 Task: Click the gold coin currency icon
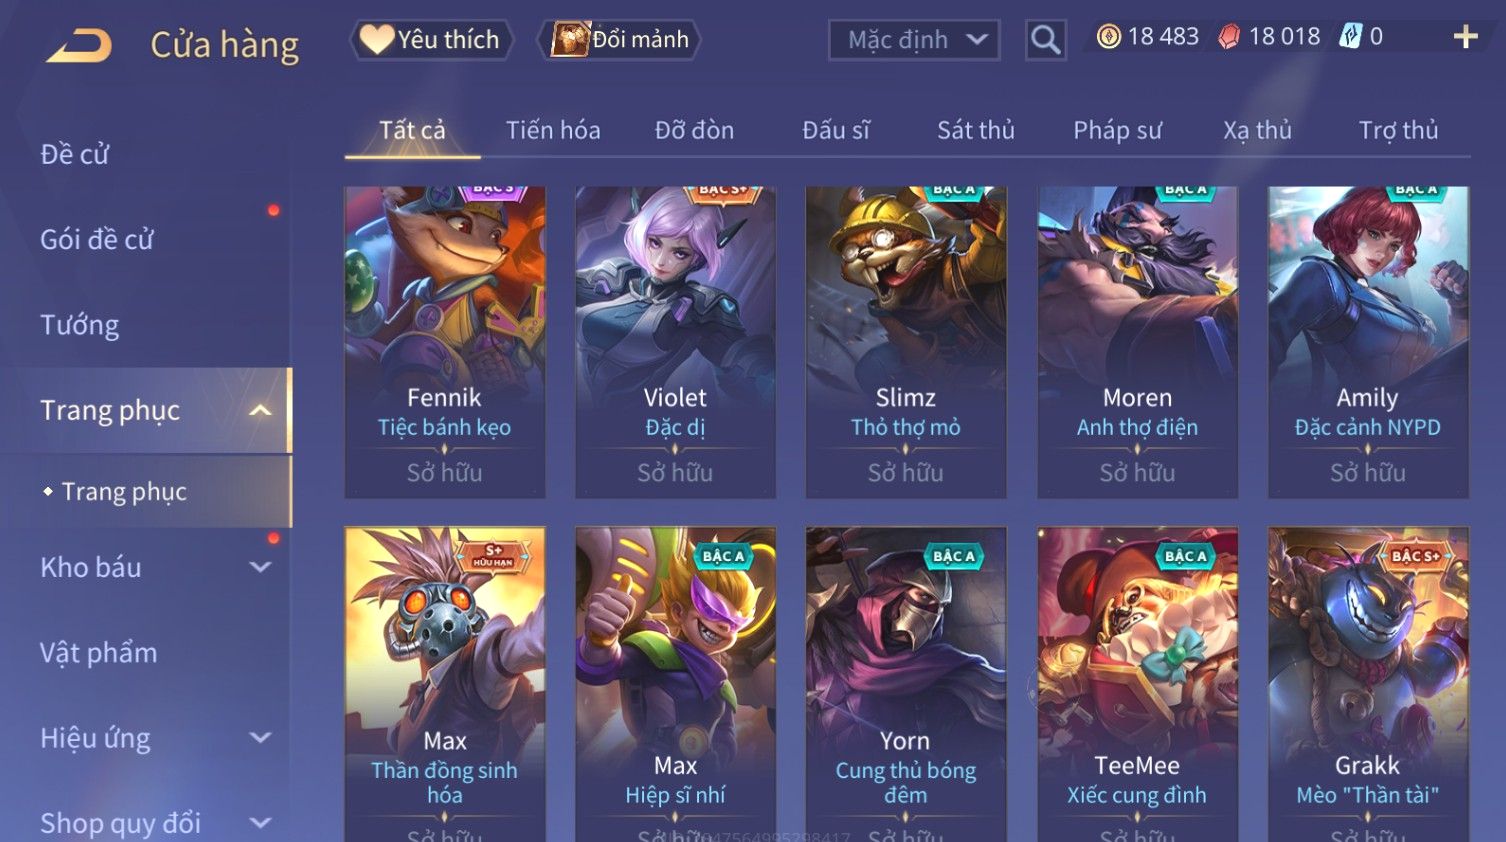1108,37
